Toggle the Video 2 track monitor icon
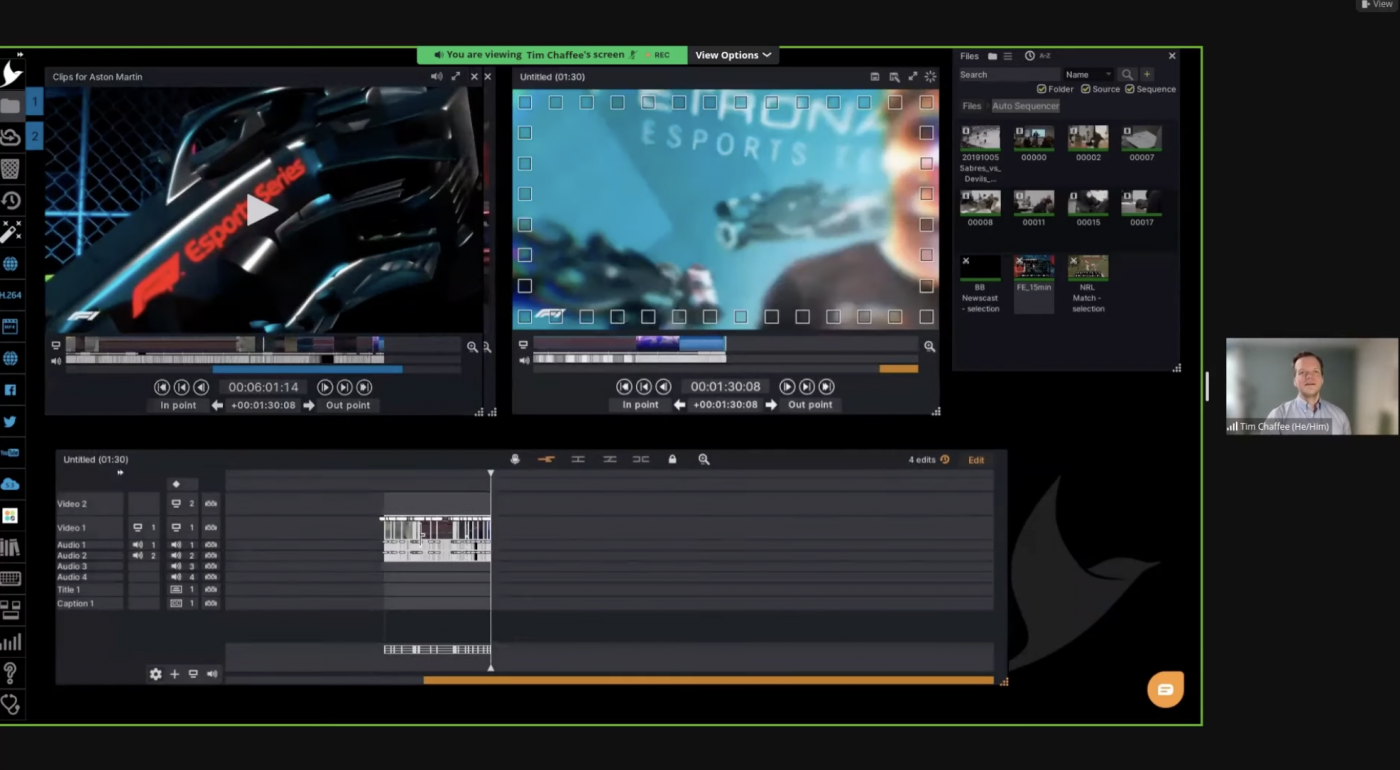 point(176,504)
